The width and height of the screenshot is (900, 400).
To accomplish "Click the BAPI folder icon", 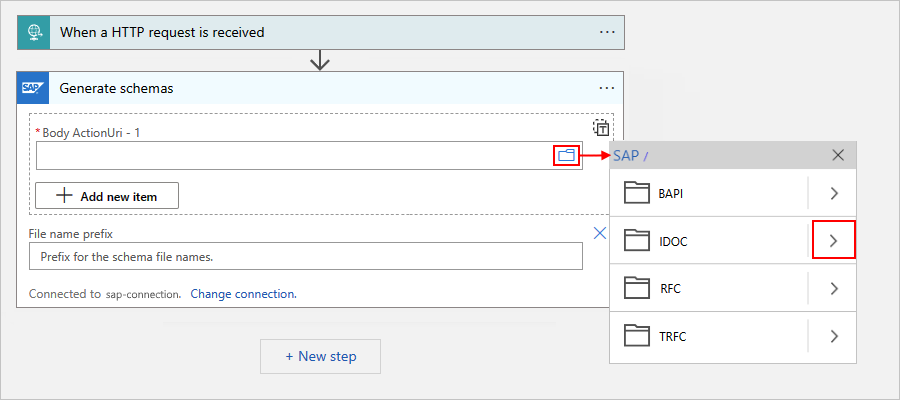I will tap(637, 193).
